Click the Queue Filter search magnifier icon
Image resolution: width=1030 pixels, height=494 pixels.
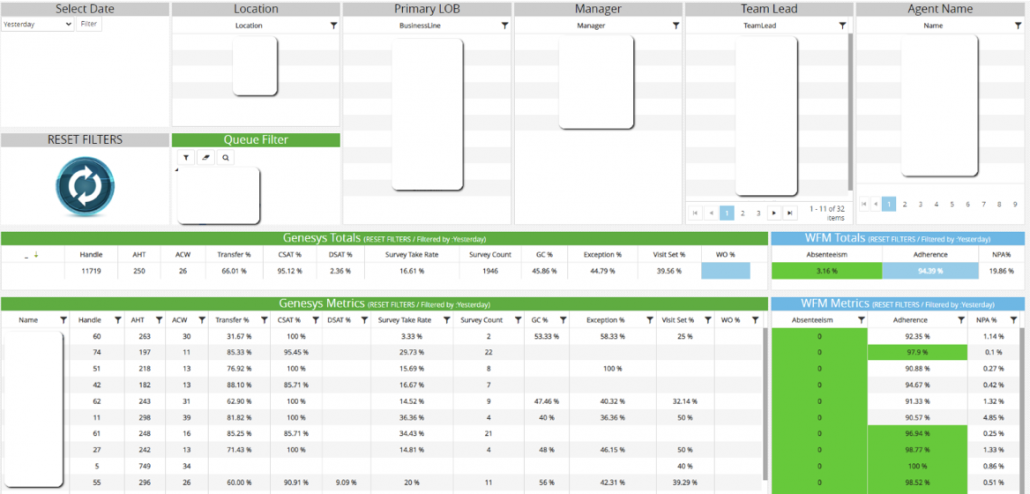pyautogui.click(x=225, y=158)
